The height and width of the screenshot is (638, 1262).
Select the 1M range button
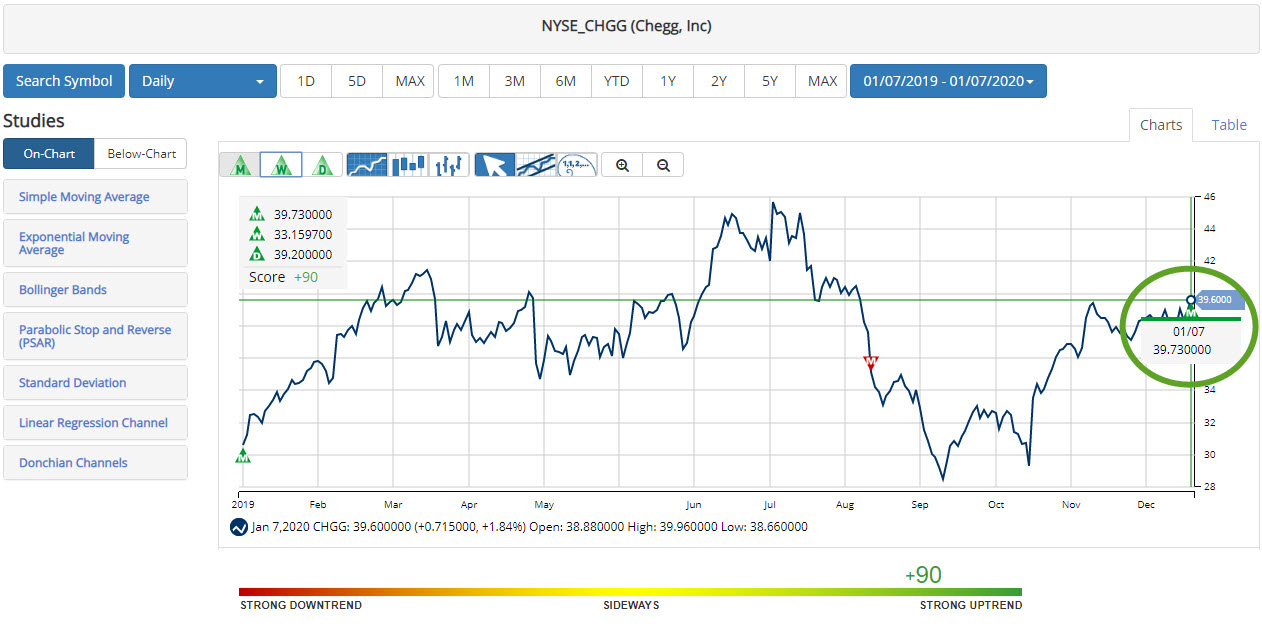click(464, 81)
